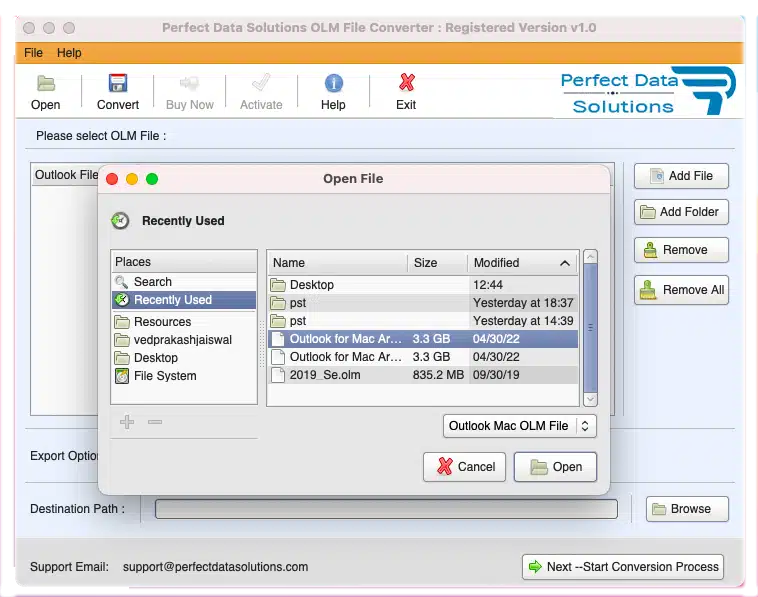Close the Open File dialog with red button
Image resolution: width=758 pixels, height=597 pixels.
click(x=112, y=179)
